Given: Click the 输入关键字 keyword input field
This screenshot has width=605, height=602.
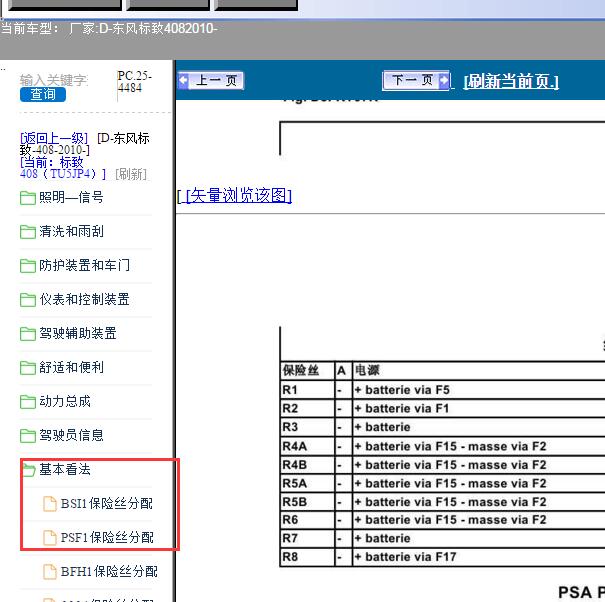Looking at the screenshot, I should 54,80.
